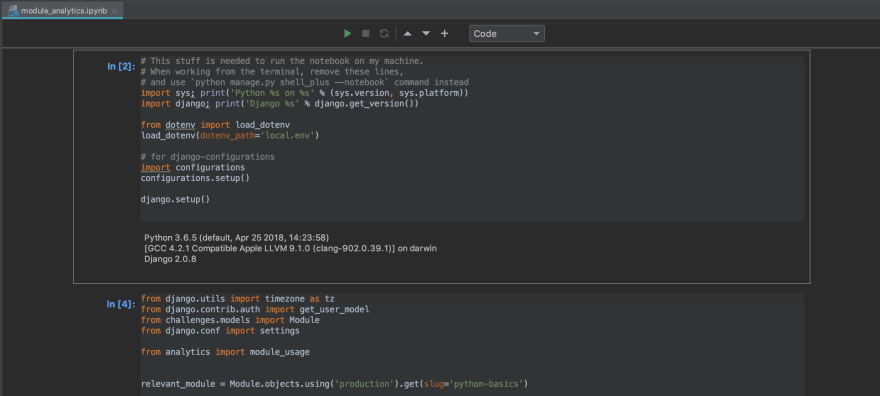Click the Python 3.6.5 output line

click(x=236, y=237)
